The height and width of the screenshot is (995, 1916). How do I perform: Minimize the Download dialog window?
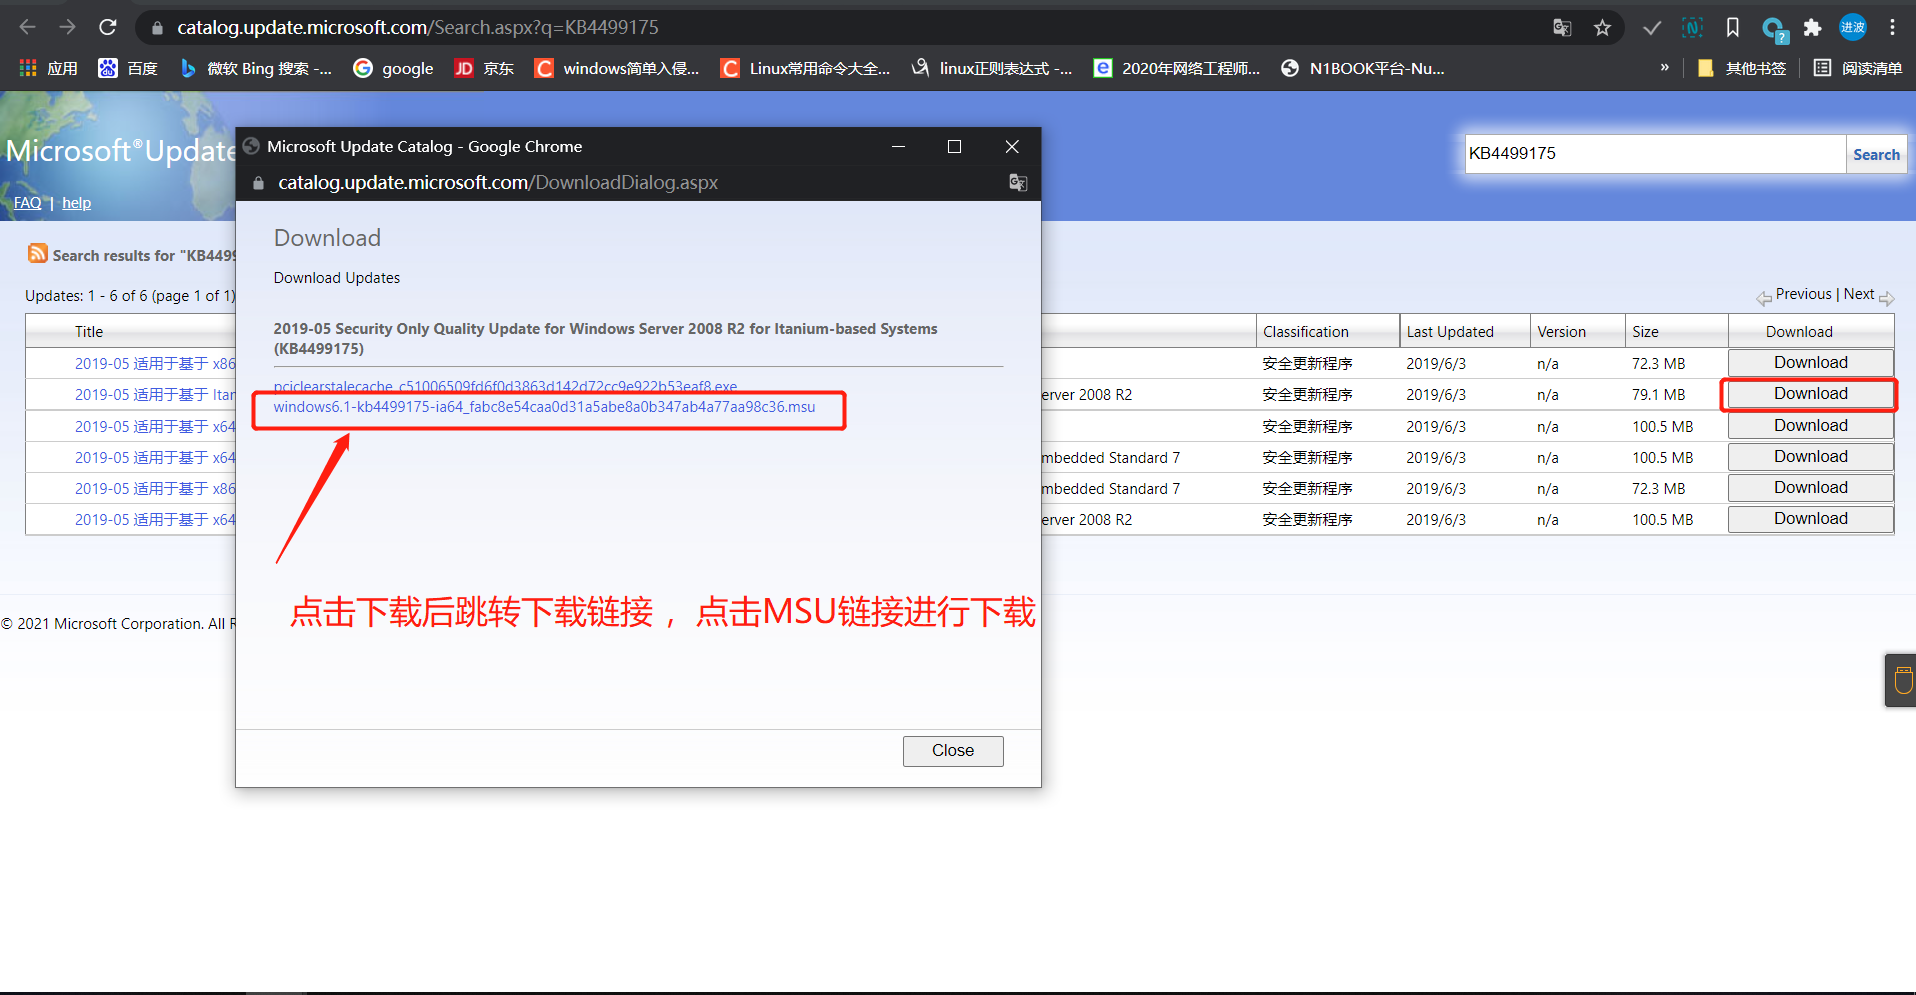pyautogui.click(x=898, y=146)
